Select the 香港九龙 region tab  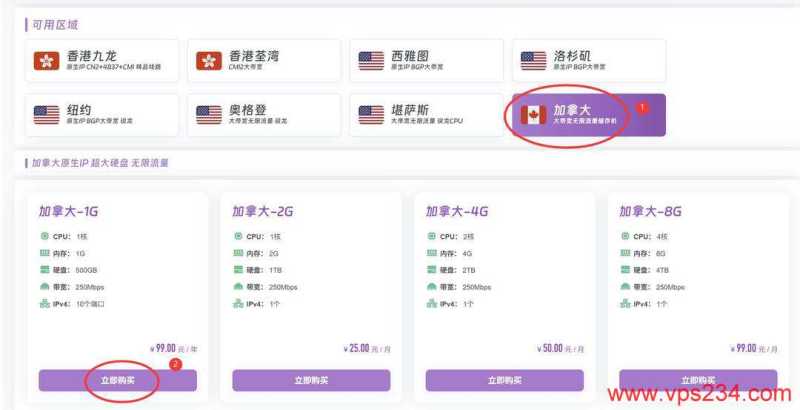102,61
